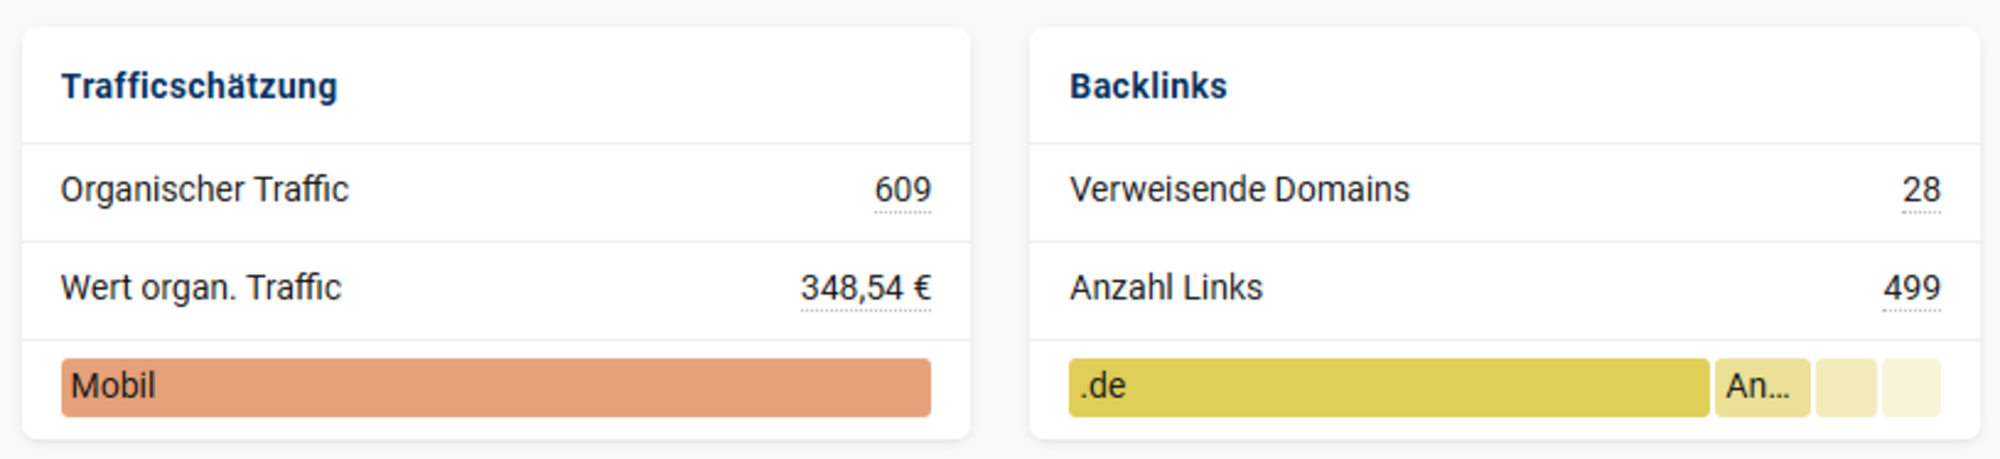
Task: Select the .de backlink distribution segment
Action: click(1388, 387)
